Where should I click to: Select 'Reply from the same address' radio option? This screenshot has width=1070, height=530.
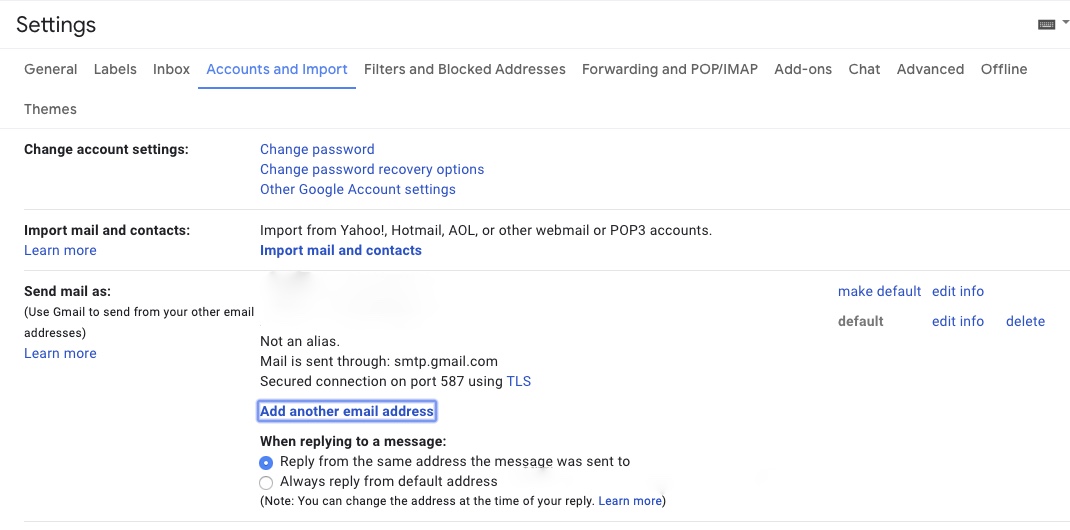click(x=266, y=462)
